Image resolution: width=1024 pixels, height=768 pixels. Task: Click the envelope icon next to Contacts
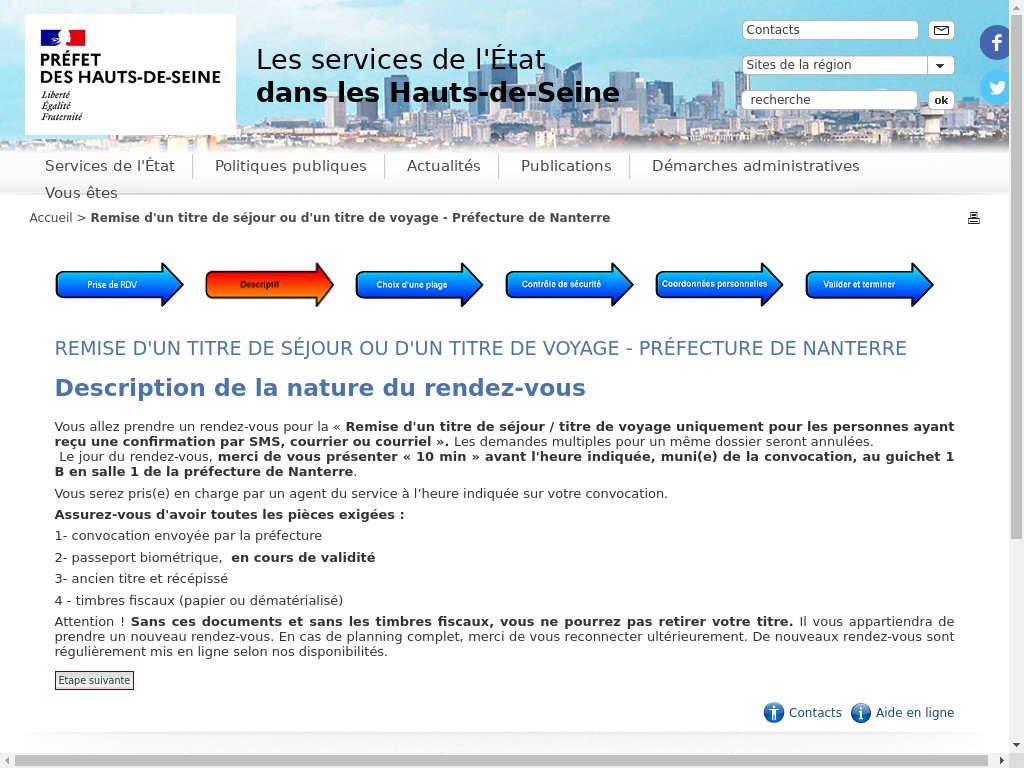pyautogui.click(x=941, y=30)
